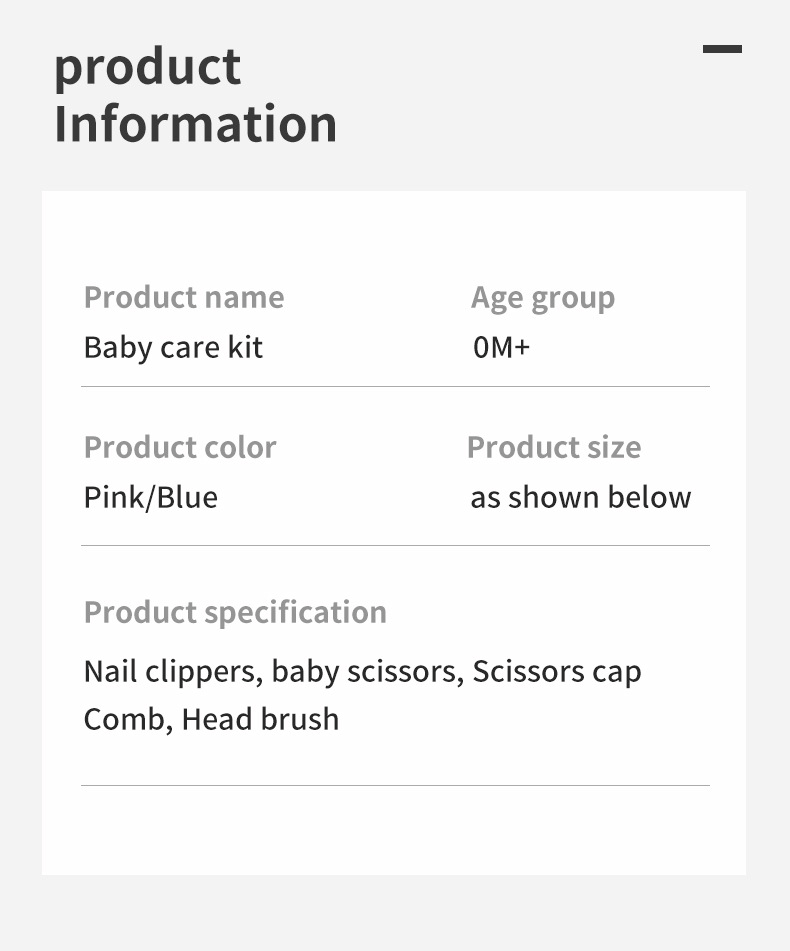The width and height of the screenshot is (790, 951).
Task: Click the 'Scissors cap' text
Action: [557, 671]
